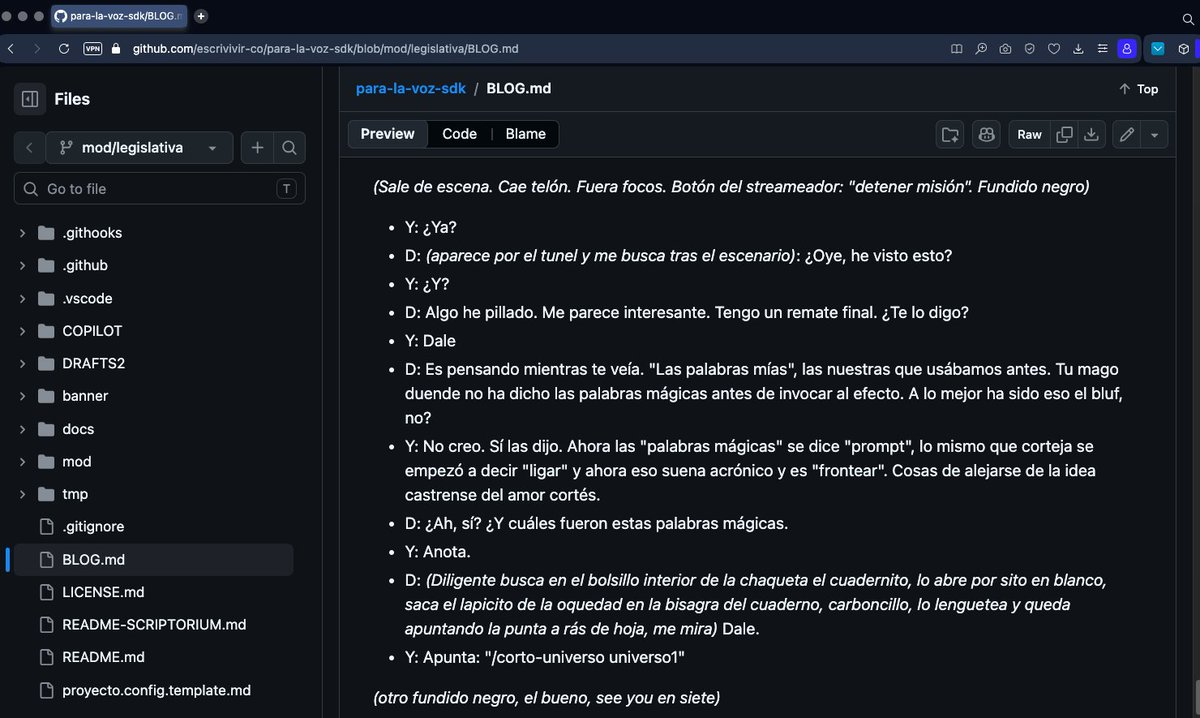Open more edit options dropdown arrow
Image resolution: width=1200 pixels, height=718 pixels.
click(1155, 134)
